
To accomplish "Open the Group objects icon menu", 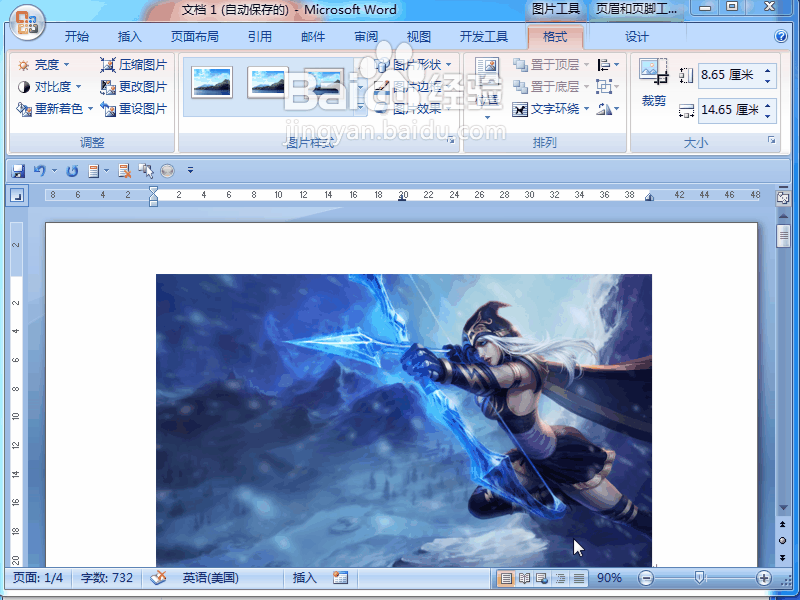I will click(x=608, y=87).
